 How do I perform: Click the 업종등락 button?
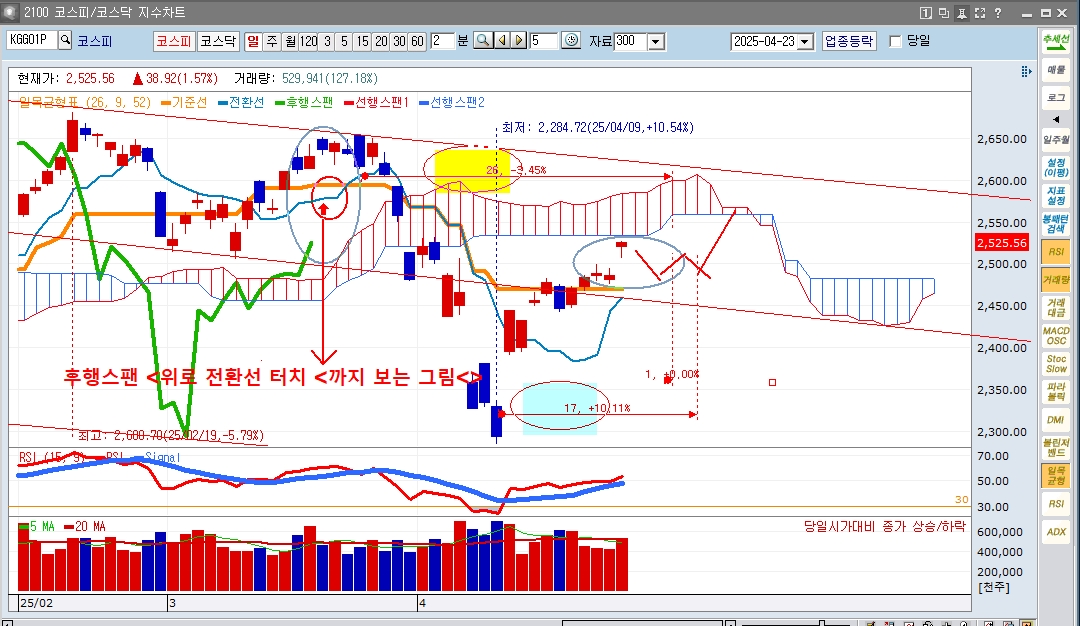[x=848, y=41]
